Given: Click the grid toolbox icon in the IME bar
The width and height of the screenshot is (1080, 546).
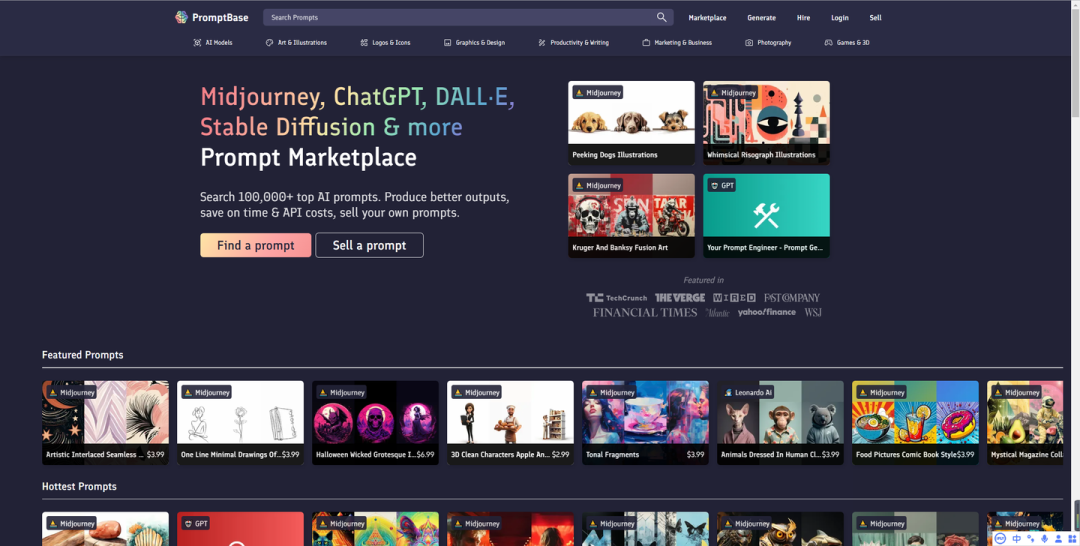Looking at the screenshot, I should click(x=1072, y=538).
